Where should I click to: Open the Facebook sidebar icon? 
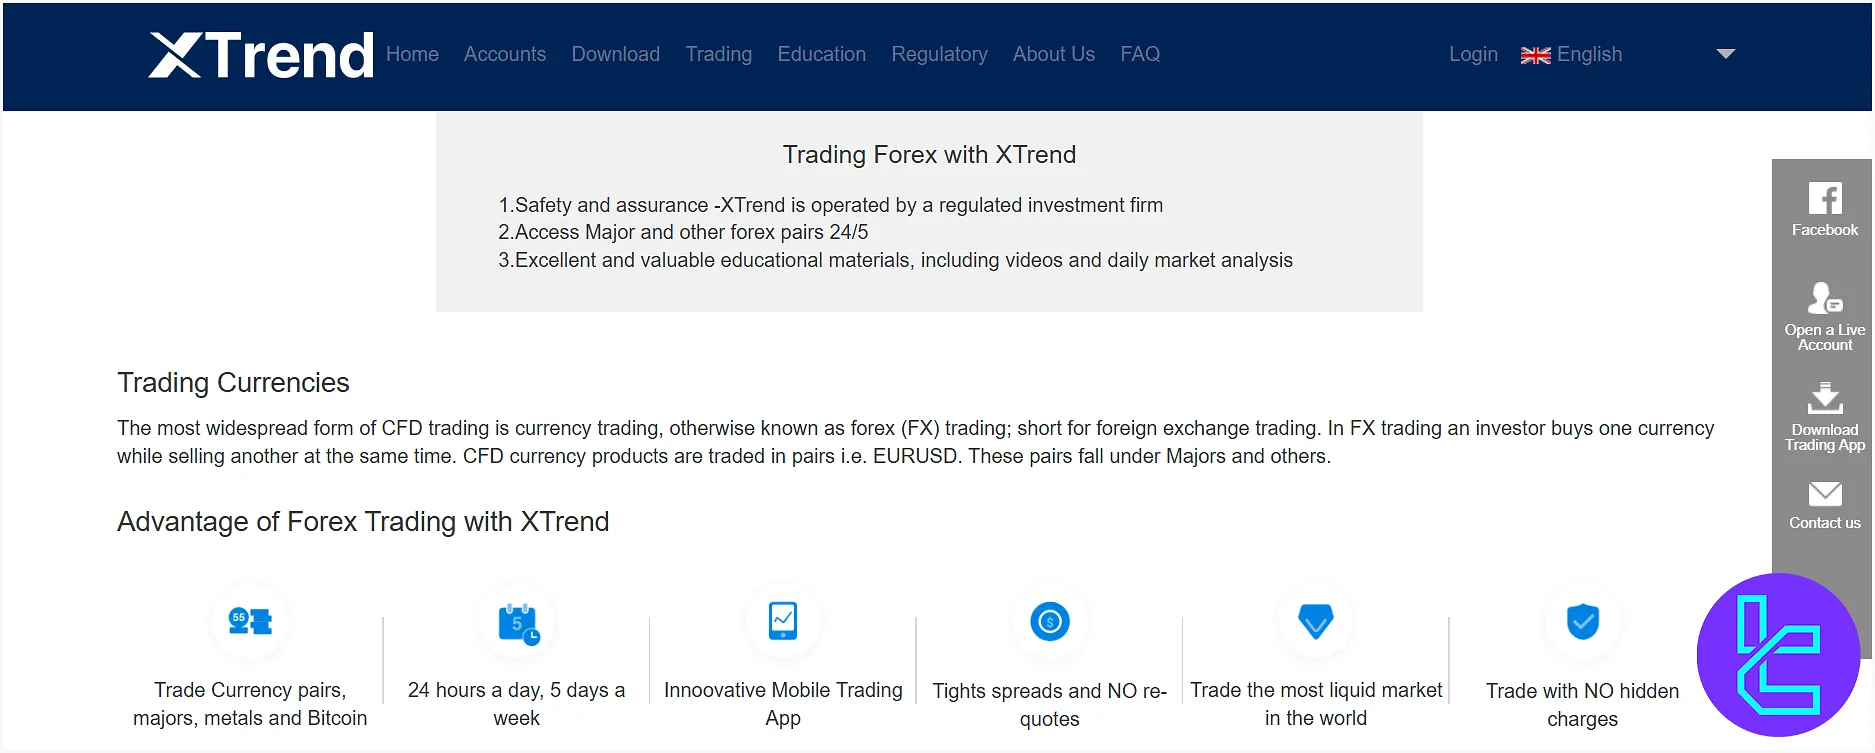(1825, 198)
